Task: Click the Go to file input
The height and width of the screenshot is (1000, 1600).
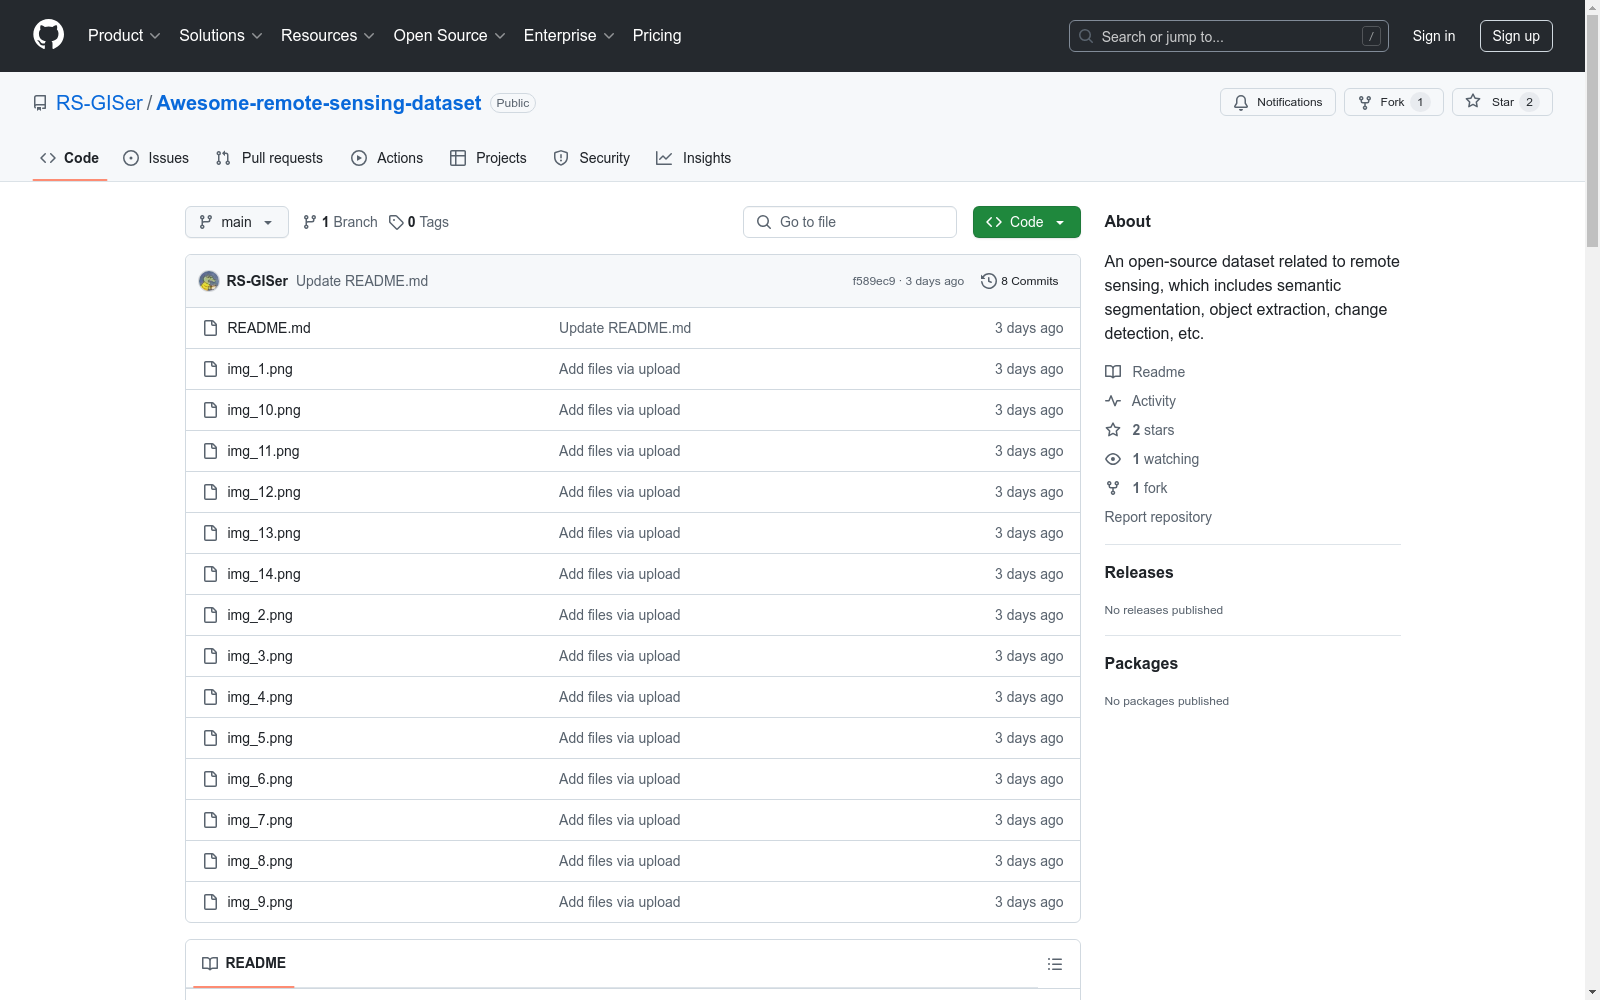Action: click(850, 222)
